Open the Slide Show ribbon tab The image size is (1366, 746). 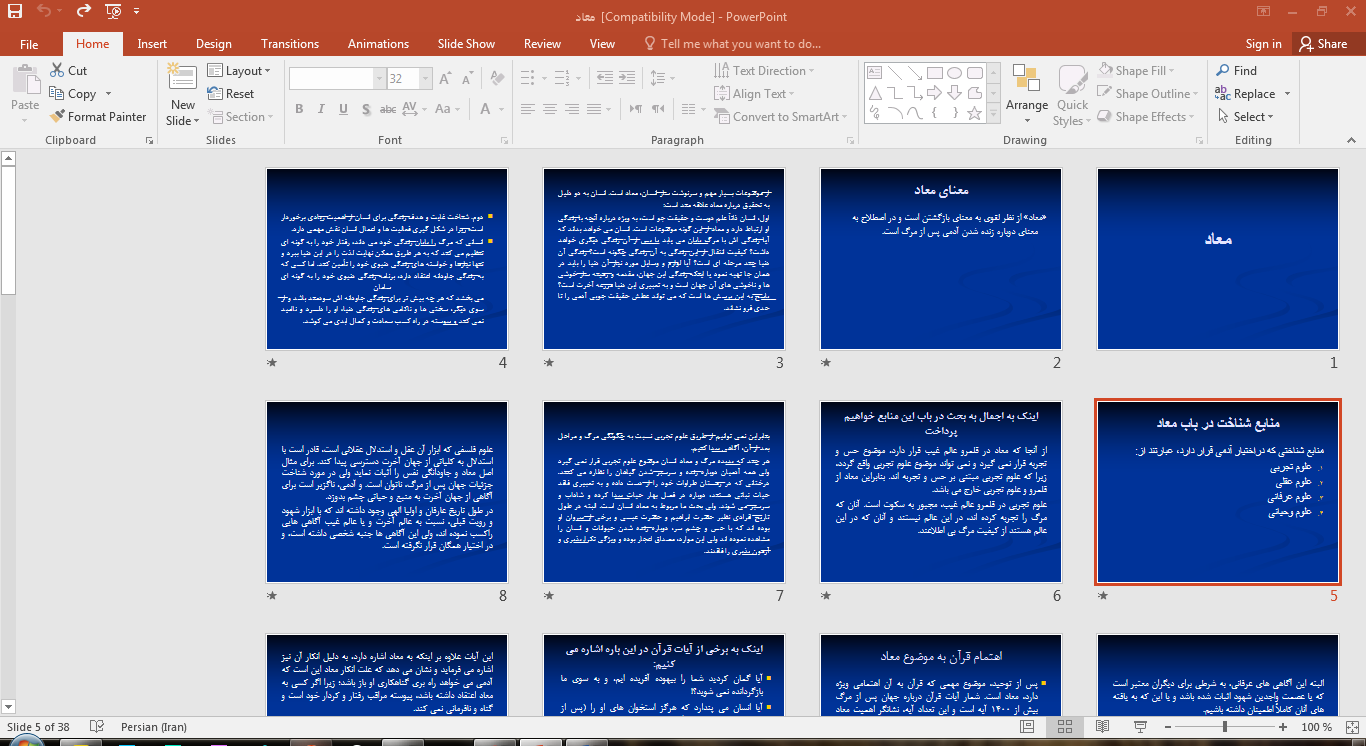pyautogui.click(x=466, y=43)
